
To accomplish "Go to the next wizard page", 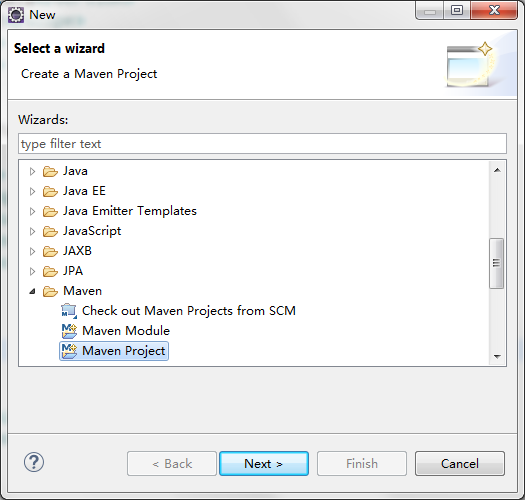I will point(264,463).
